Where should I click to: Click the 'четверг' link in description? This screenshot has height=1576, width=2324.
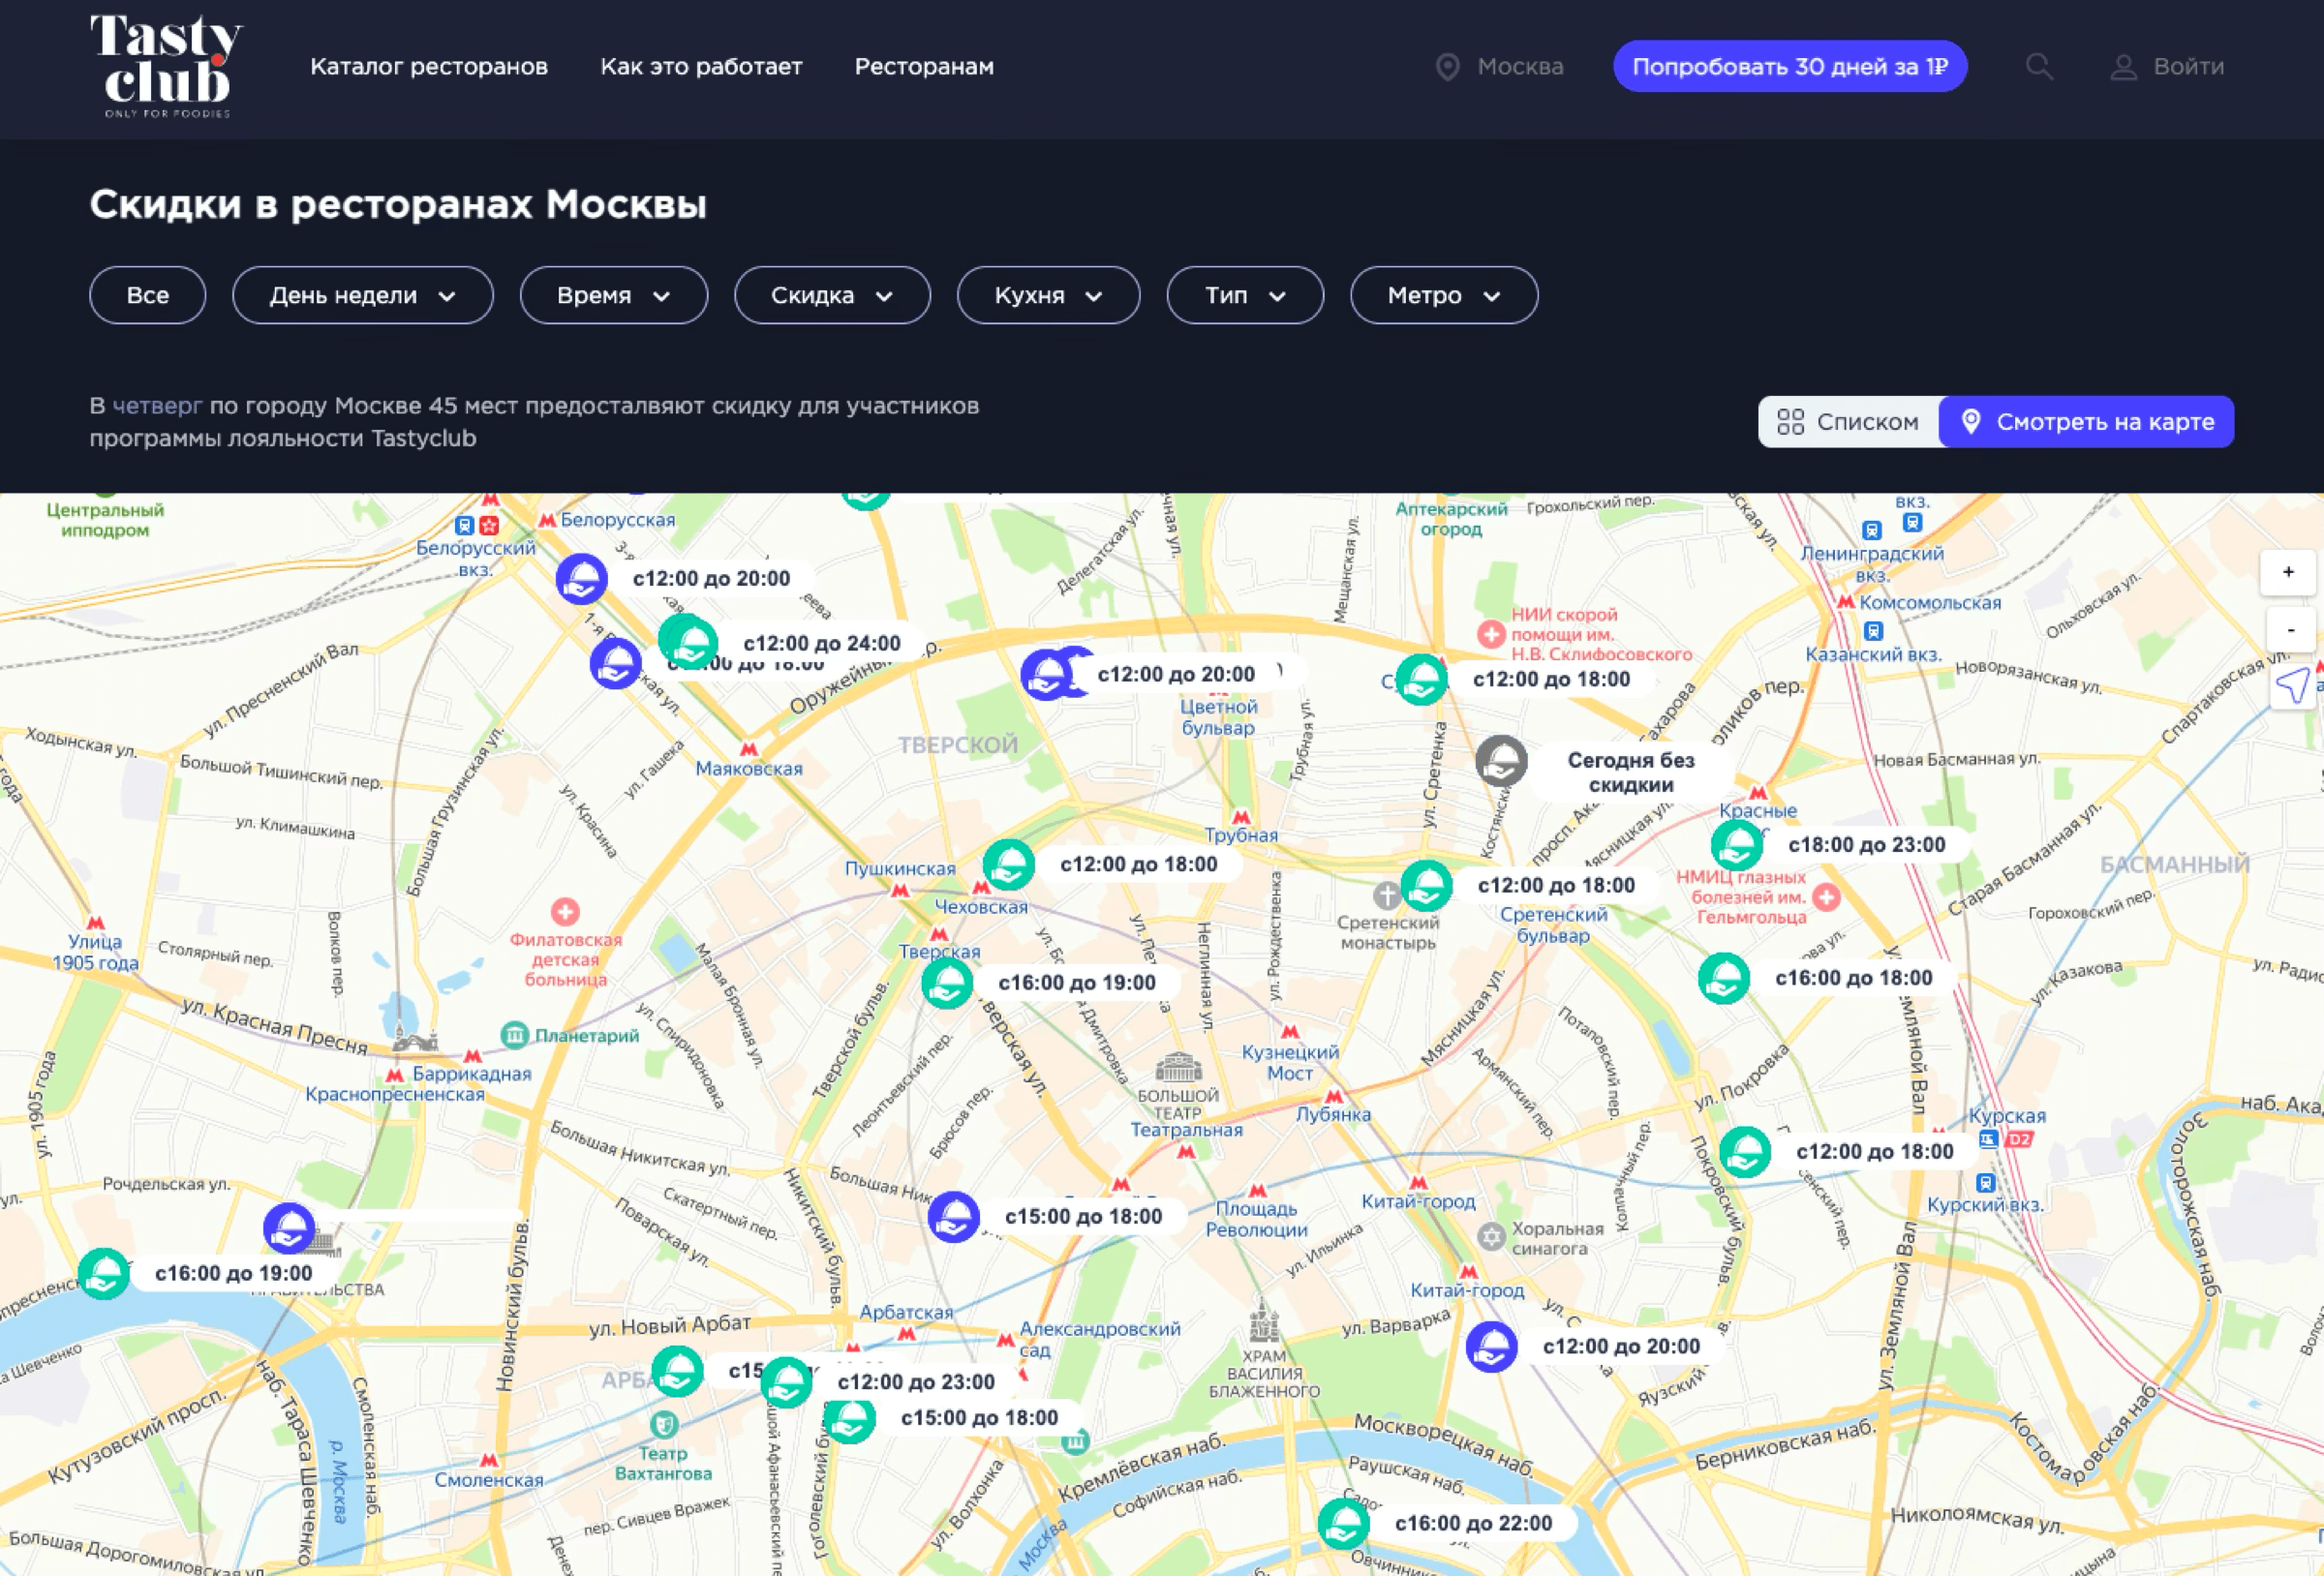[x=157, y=406]
